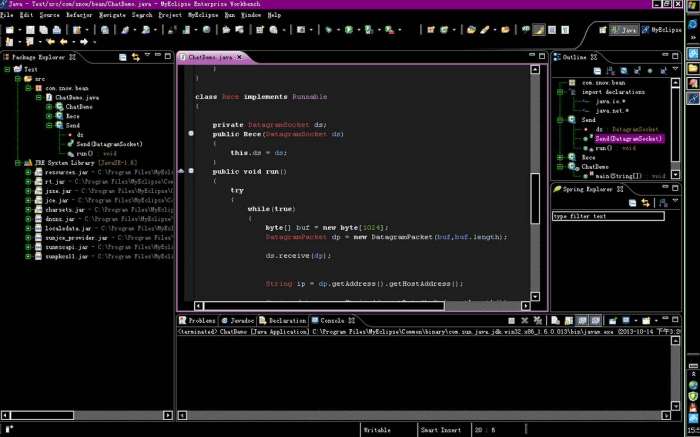Click the New file toolbar icon

point(9,30)
